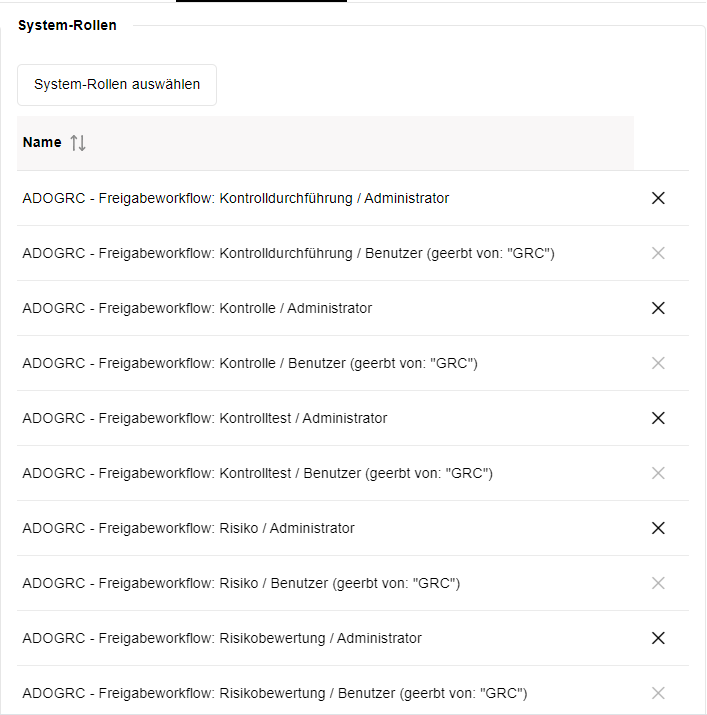Click the System-Rollen auswählen button
The image size is (707, 715).
(x=117, y=85)
